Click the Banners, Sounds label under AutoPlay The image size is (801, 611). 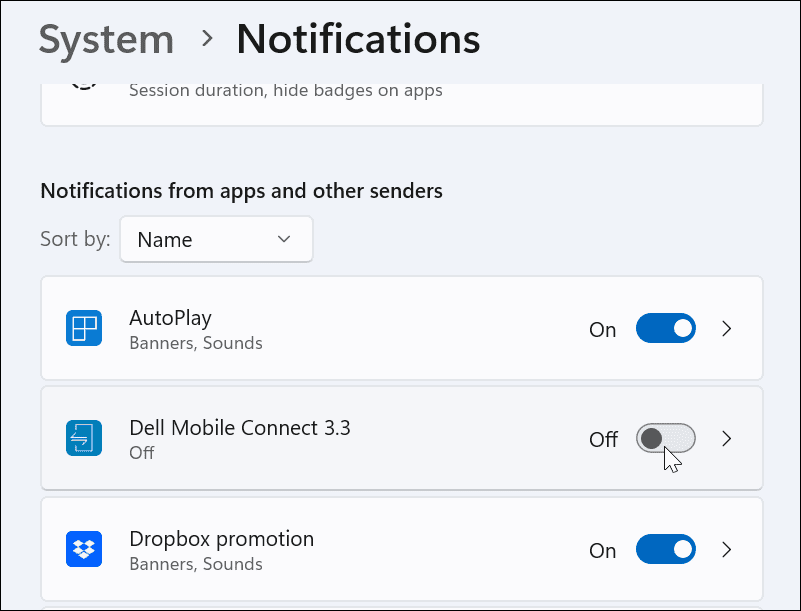(196, 343)
